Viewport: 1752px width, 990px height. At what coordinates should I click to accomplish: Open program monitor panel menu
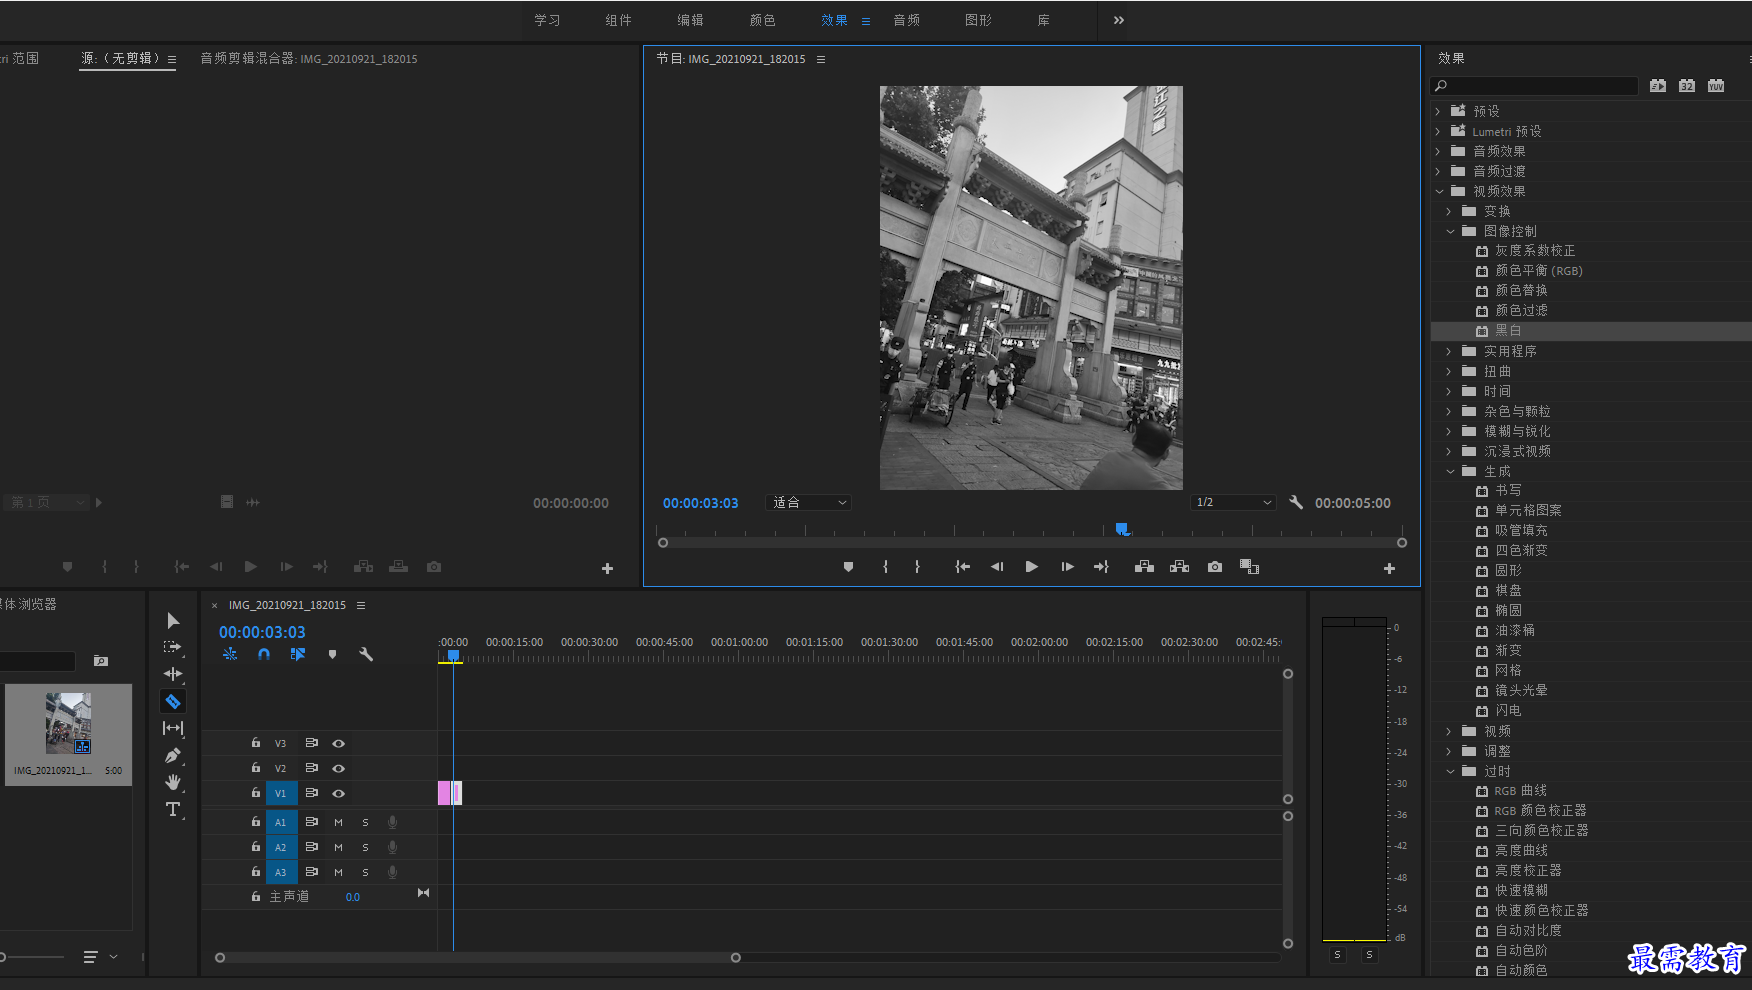click(821, 59)
